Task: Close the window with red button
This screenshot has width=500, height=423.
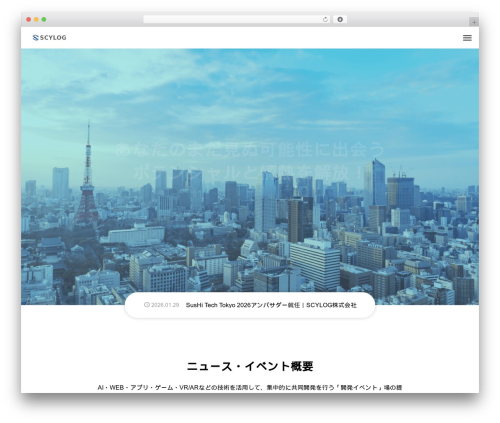Action: [29, 20]
